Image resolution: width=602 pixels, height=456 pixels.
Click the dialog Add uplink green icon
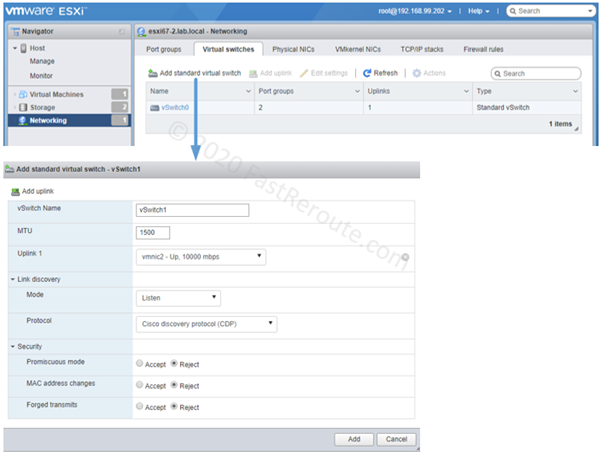point(15,192)
